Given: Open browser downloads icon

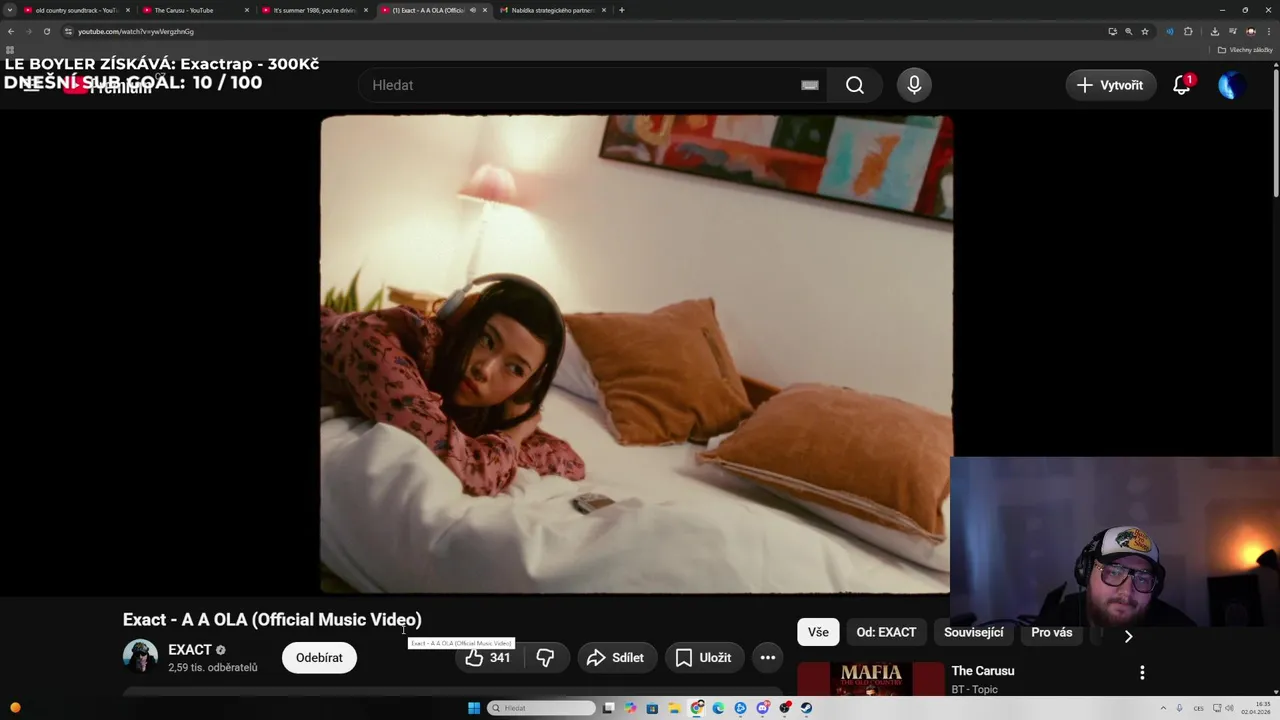Looking at the screenshot, I should pyautogui.click(x=1214, y=31).
